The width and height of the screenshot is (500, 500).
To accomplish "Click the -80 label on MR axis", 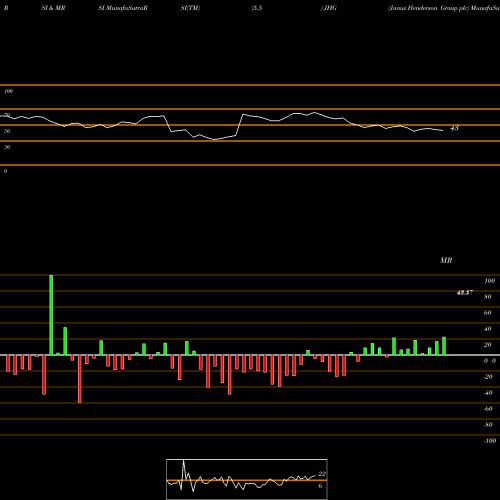I will point(488,425).
